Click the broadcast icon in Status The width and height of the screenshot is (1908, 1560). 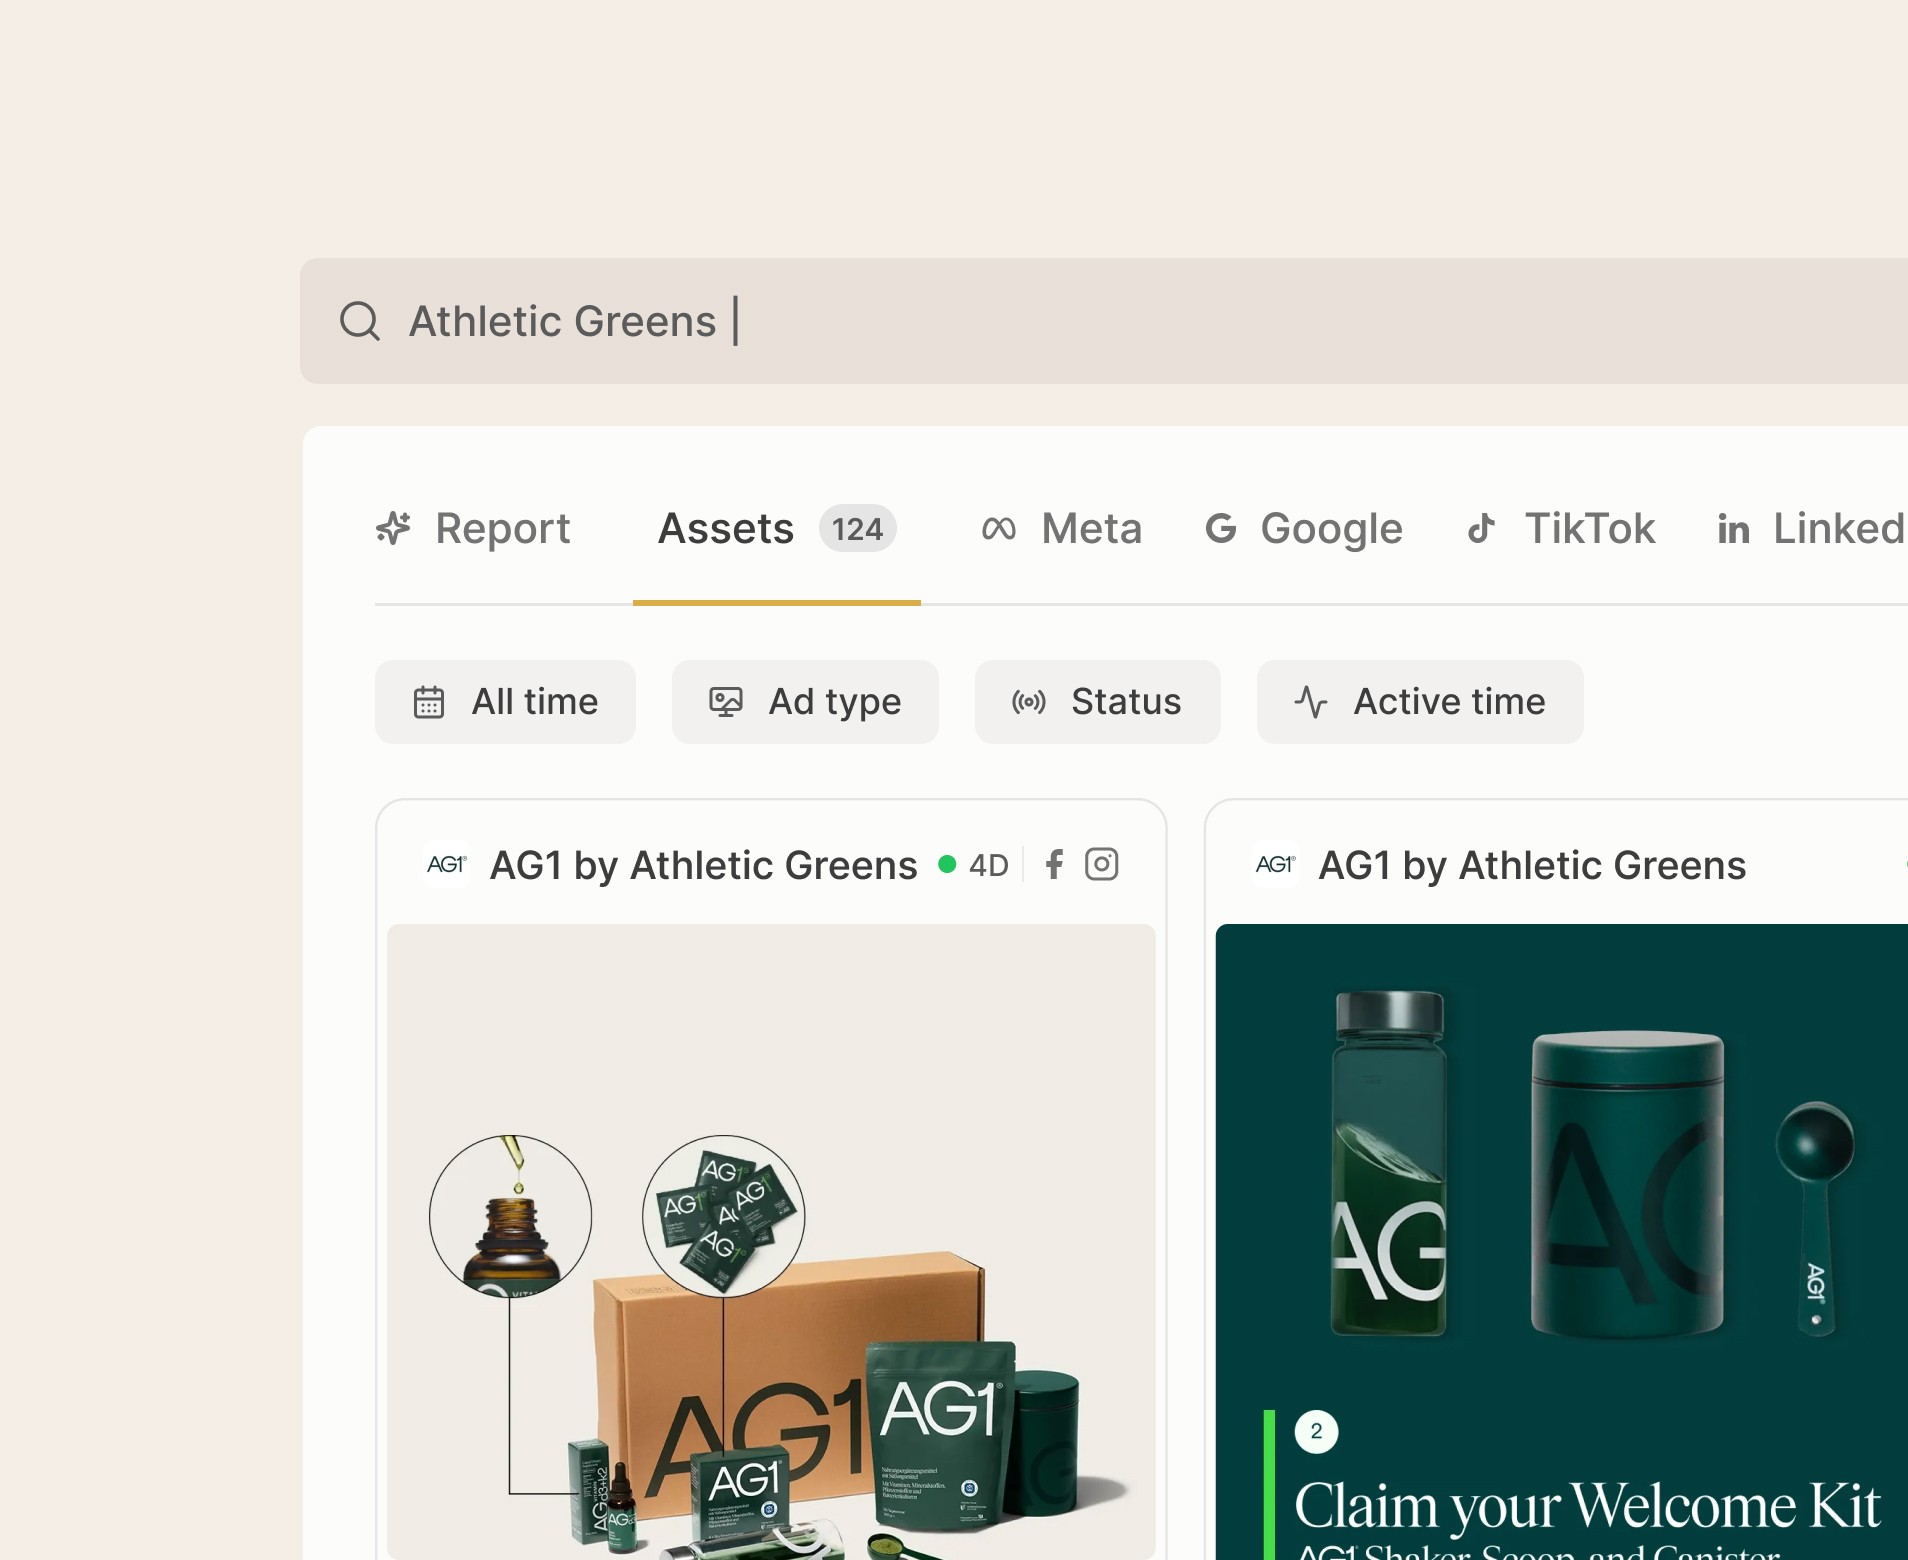[x=1029, y=702]
